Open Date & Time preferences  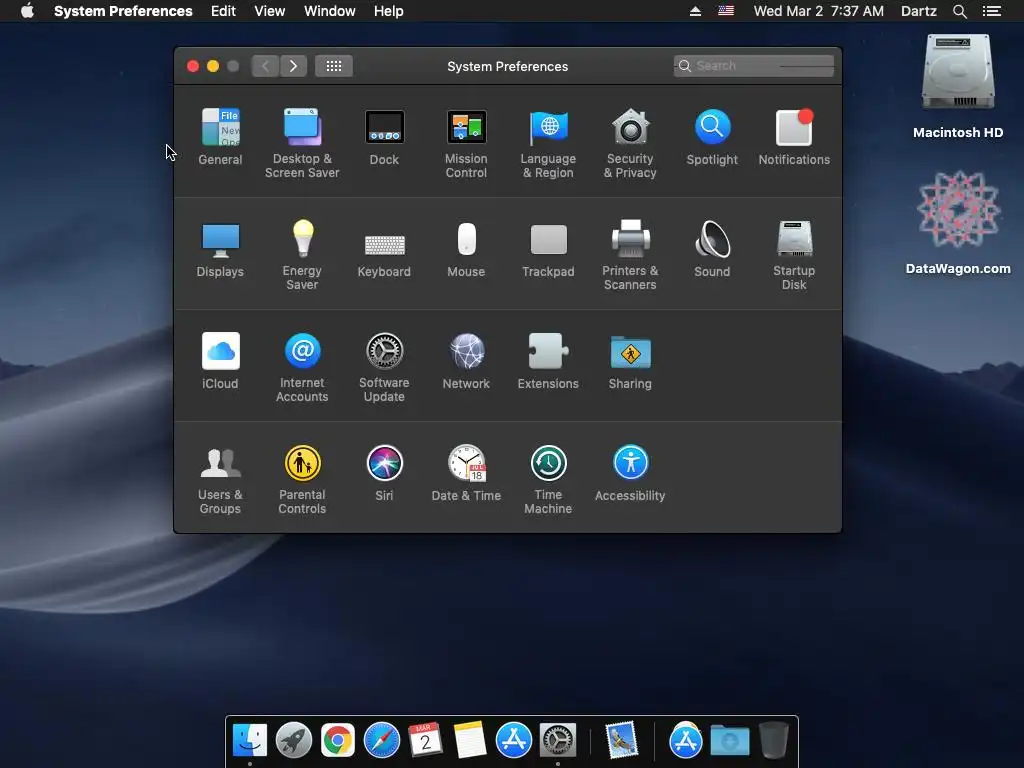coord(466,473)
